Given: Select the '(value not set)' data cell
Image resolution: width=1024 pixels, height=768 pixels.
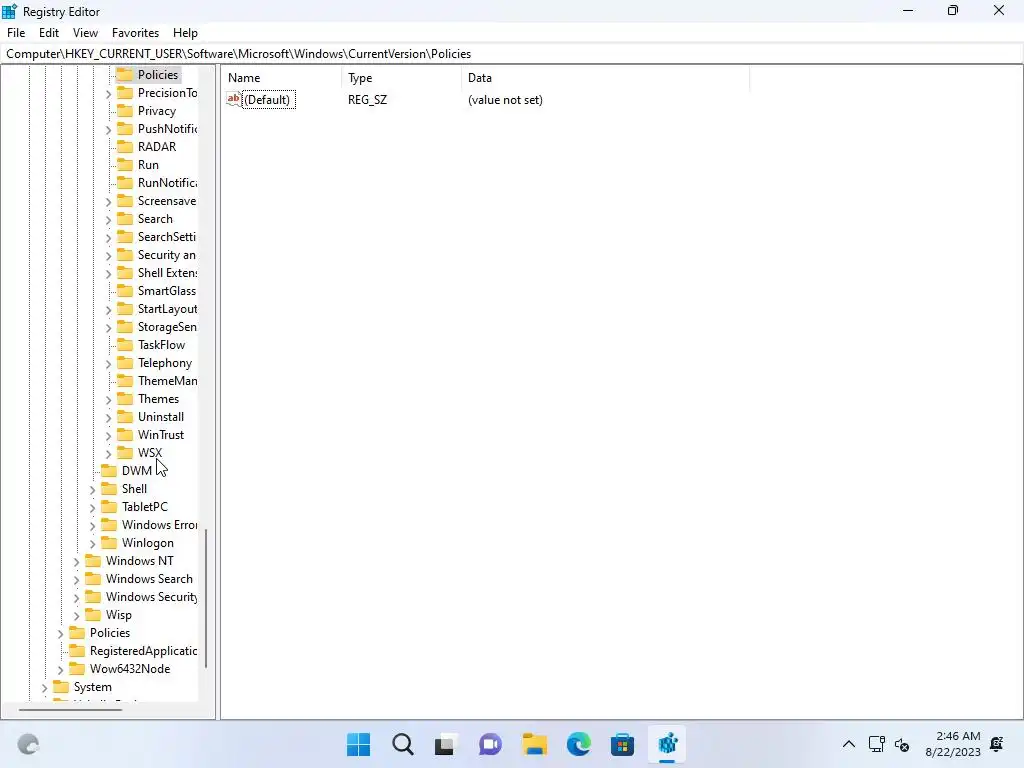Looking at the screenshot, I should tap(505, 100).
